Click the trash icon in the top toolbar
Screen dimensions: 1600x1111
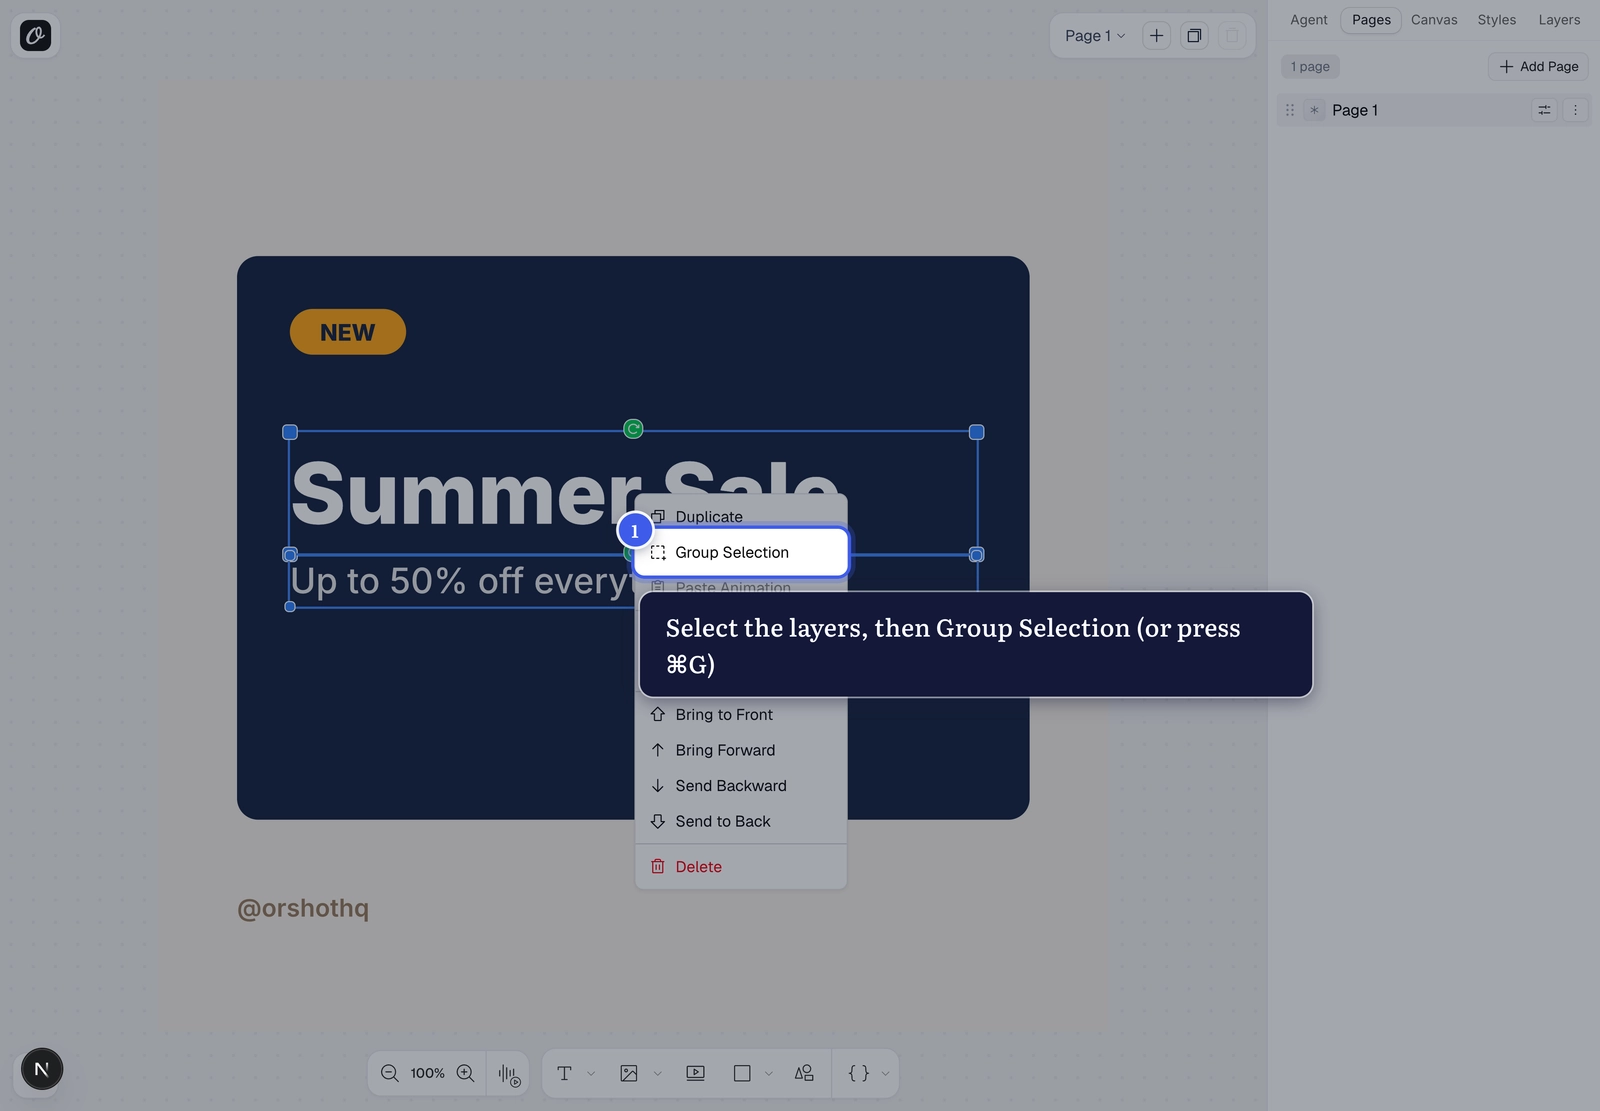1232,36
